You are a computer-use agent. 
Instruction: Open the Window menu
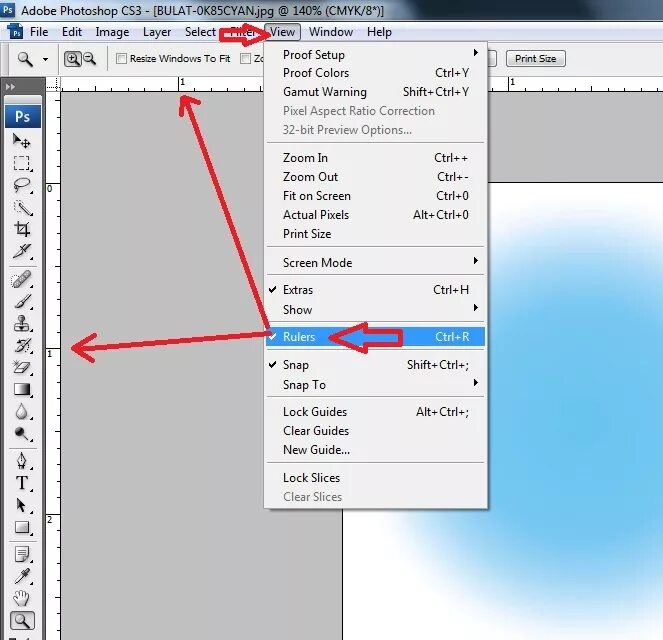tap(331, 32)
